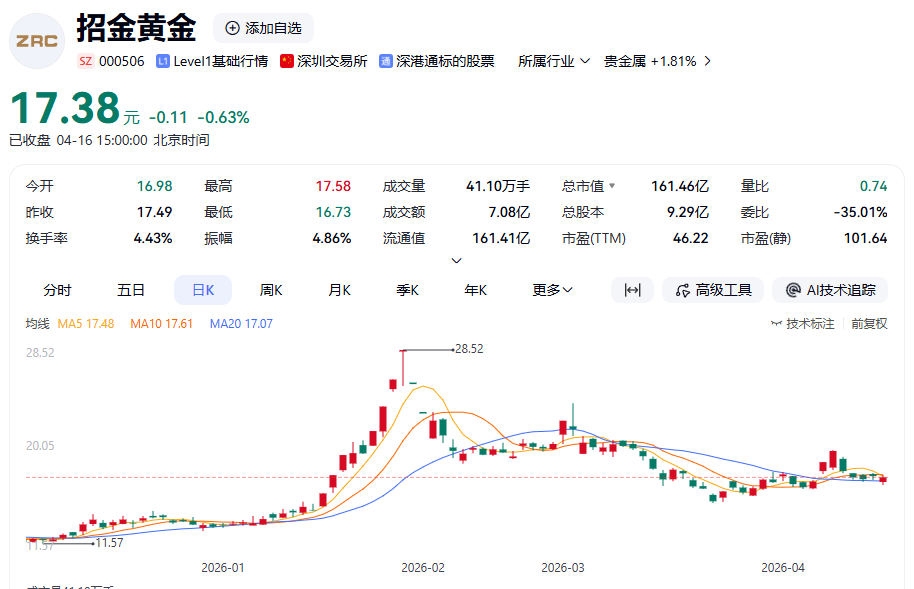Expand more stats with chevron below data
The width and height of the screenshot is (914, 589).
[x=457, y=261]
